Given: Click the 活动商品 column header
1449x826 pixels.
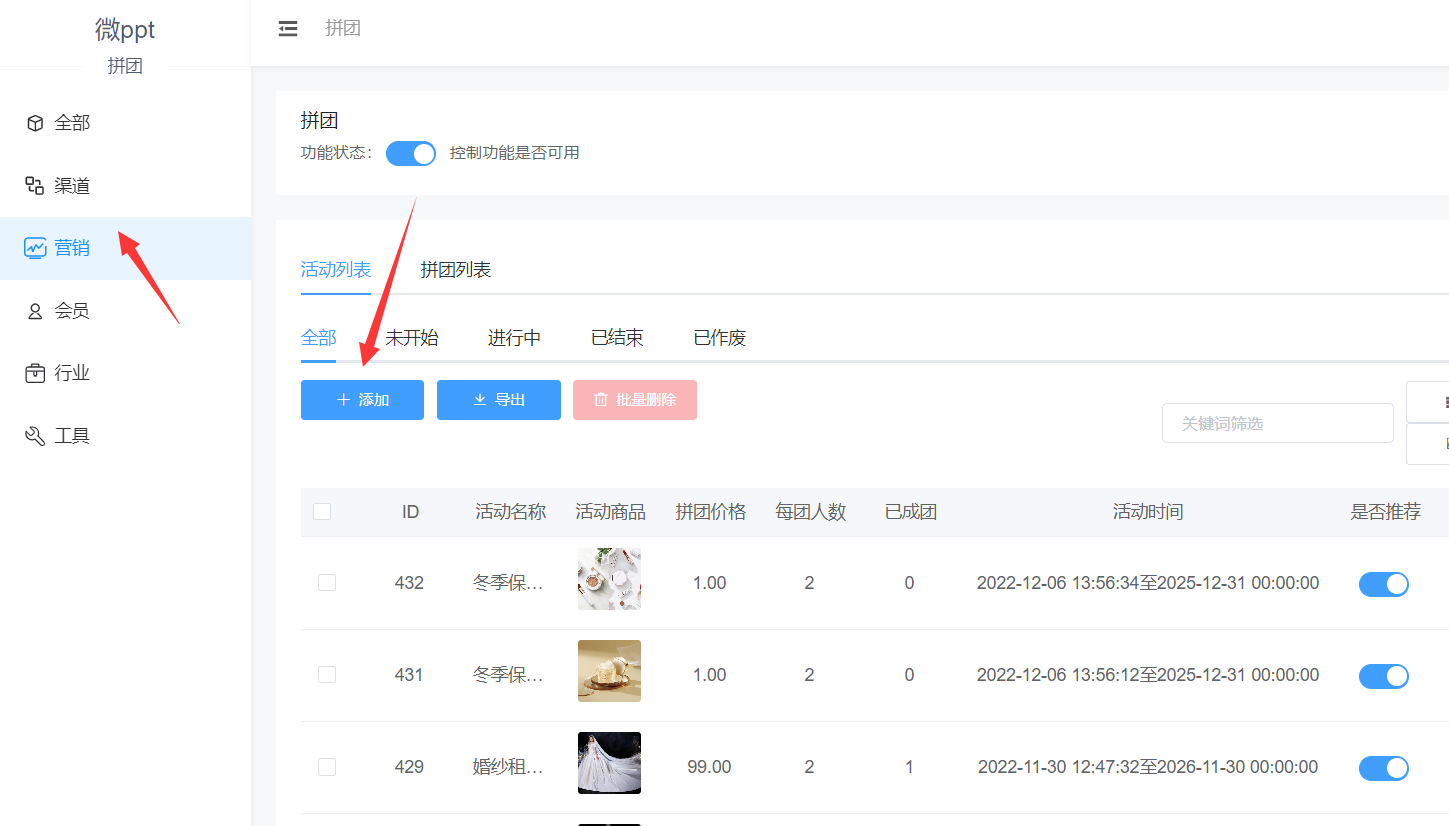Looking at the screenshot, I should coord(611,512).
